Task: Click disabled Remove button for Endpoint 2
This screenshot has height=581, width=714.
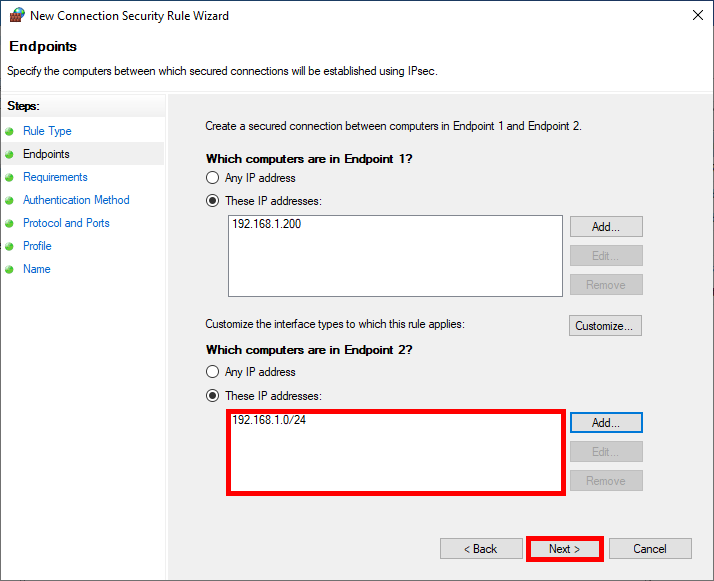Action: tap(606, 480)
